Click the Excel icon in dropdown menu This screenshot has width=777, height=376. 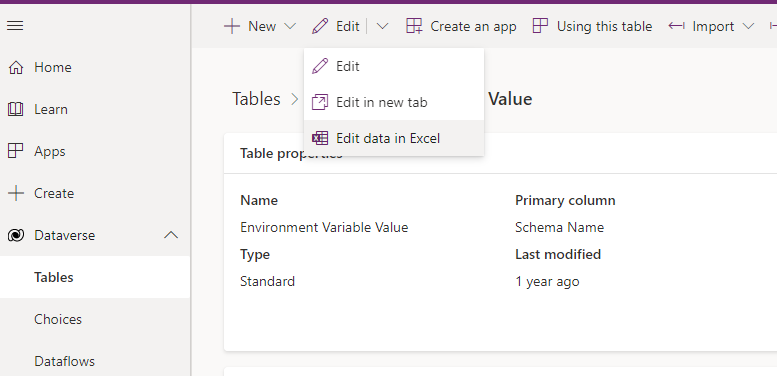pyautogui.click(x=320, y=138)
